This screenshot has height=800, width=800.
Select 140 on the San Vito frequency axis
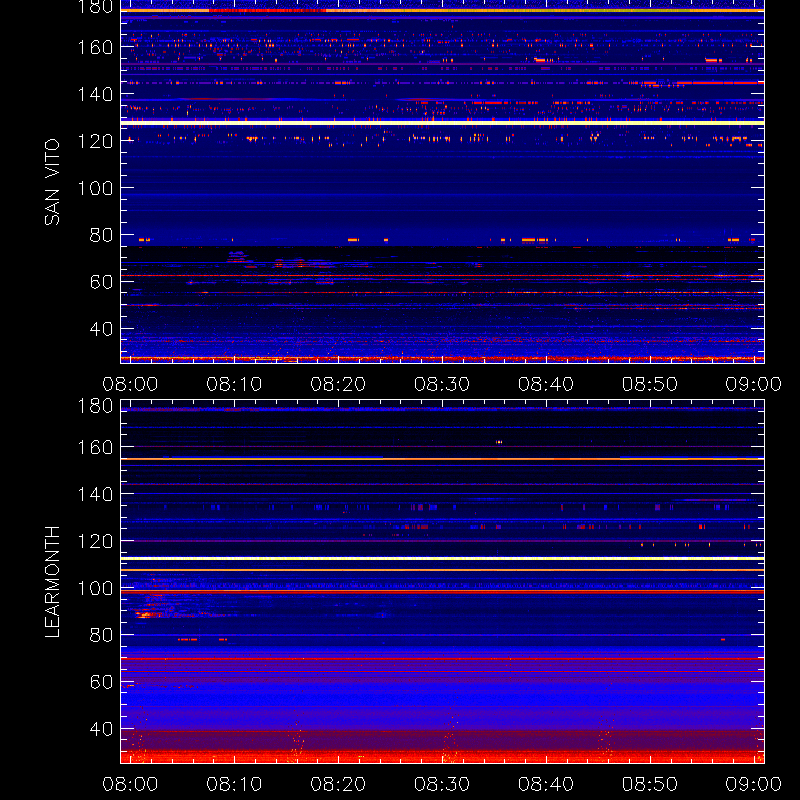pyautogui.click(x=95, y=94)
